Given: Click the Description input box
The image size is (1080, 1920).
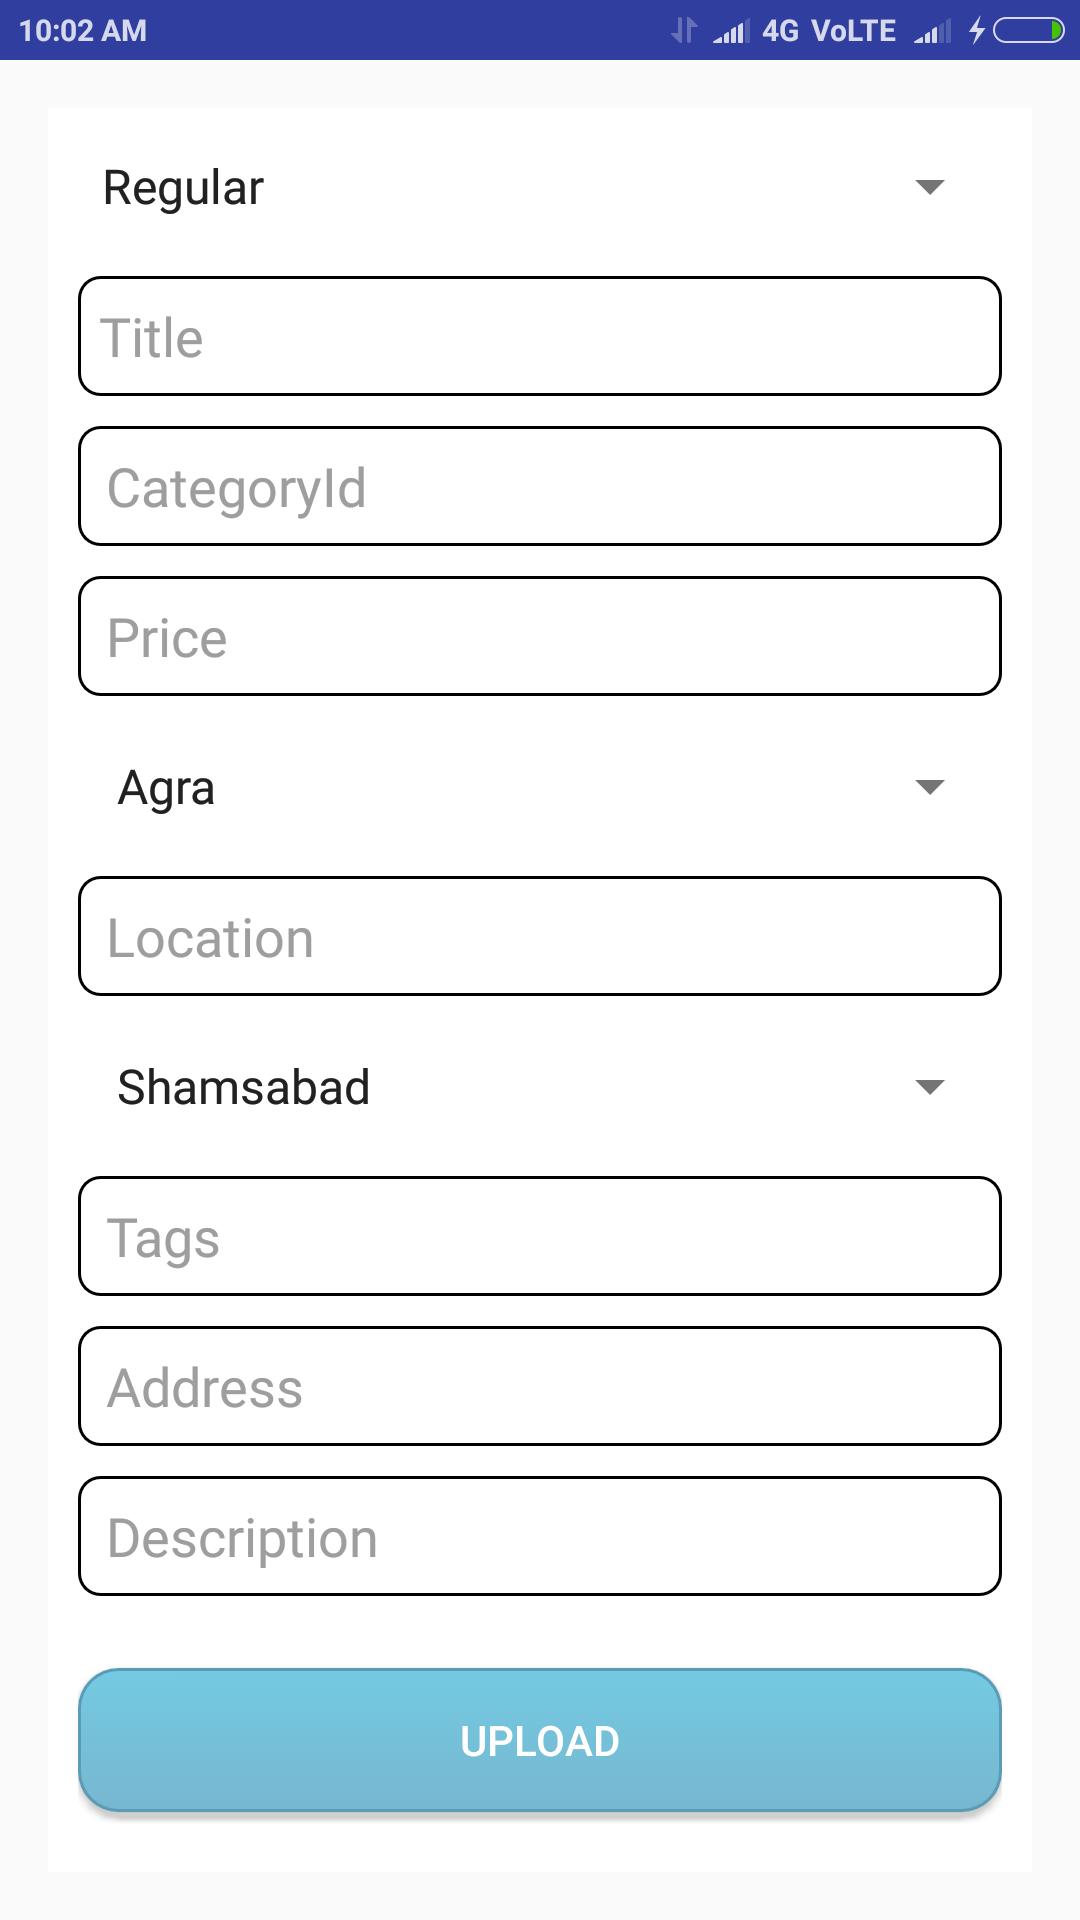Looking at the screenshot, I should (540, 1537).
